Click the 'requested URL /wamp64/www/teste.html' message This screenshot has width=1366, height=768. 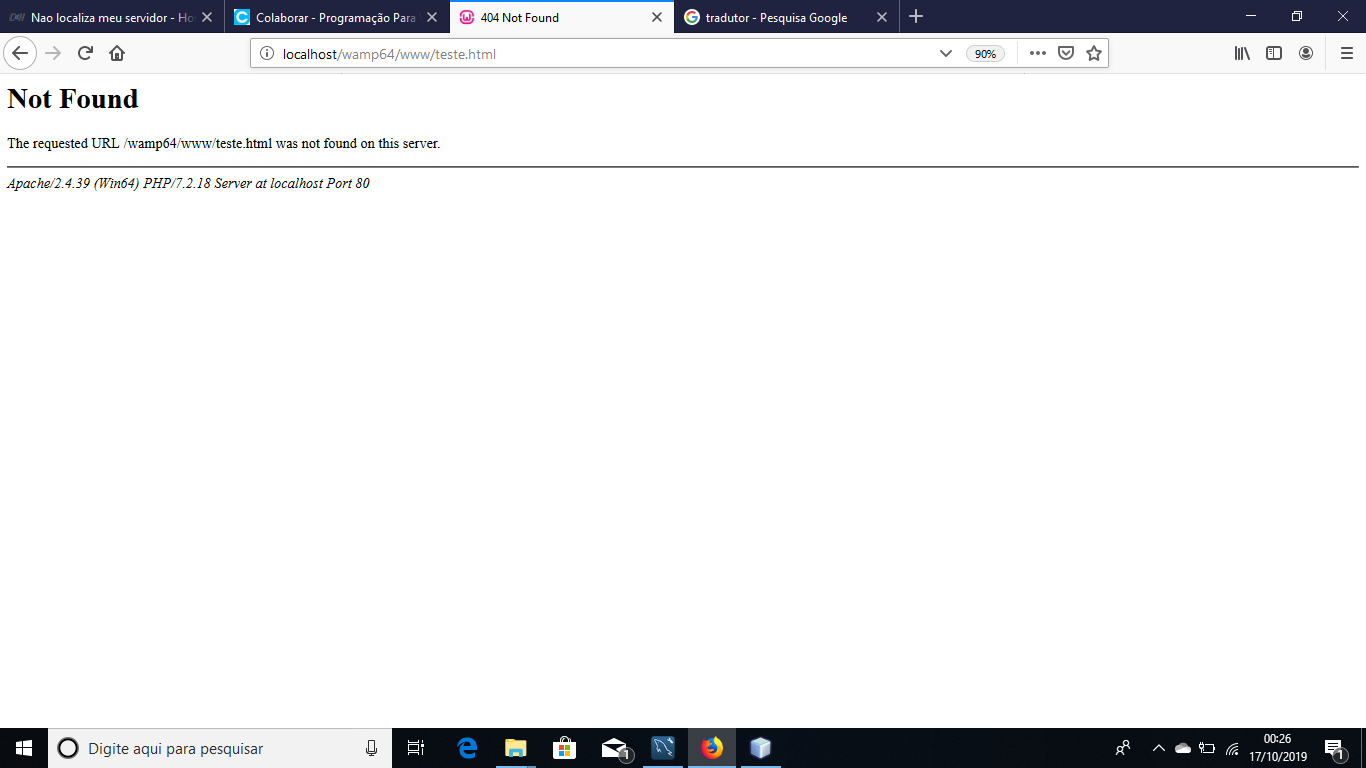pos(223,143)
